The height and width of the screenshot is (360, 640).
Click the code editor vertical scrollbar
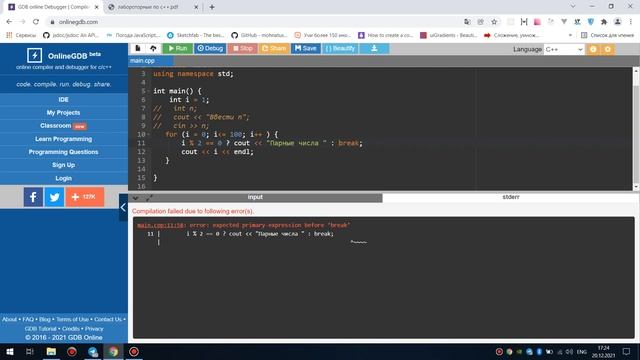(x=636, y=129)
